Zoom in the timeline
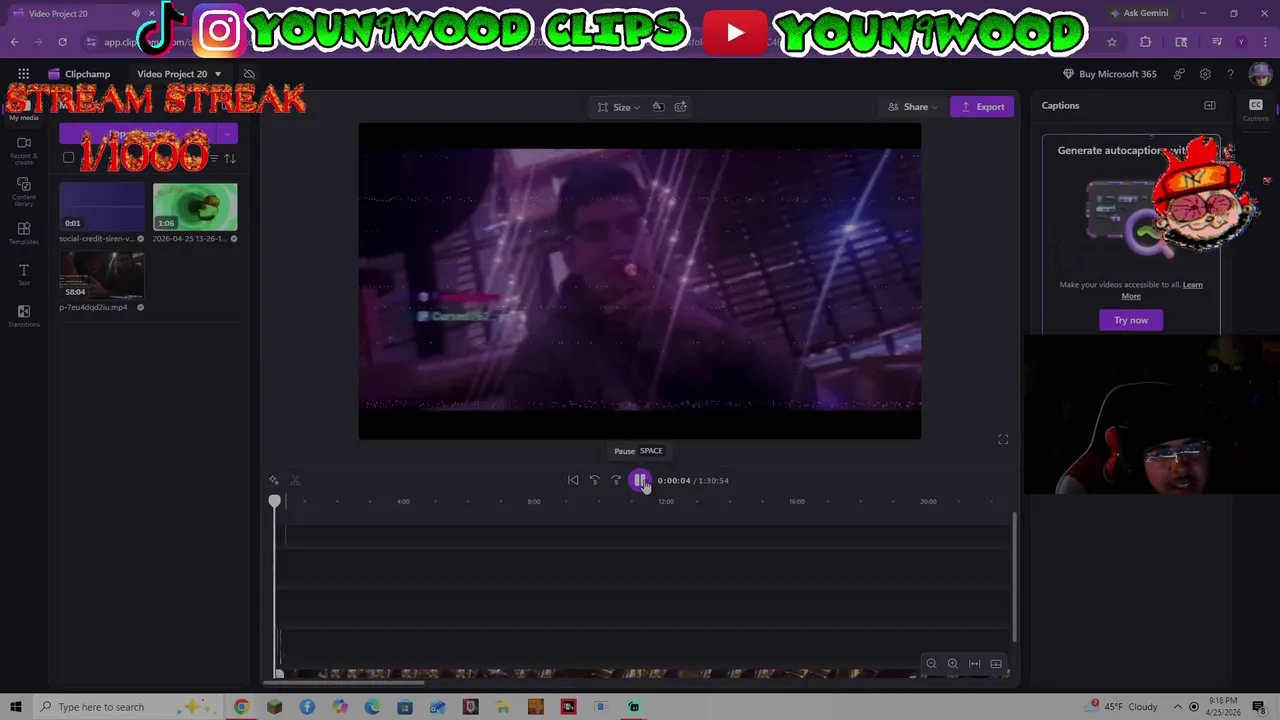 tap(953, 664)
